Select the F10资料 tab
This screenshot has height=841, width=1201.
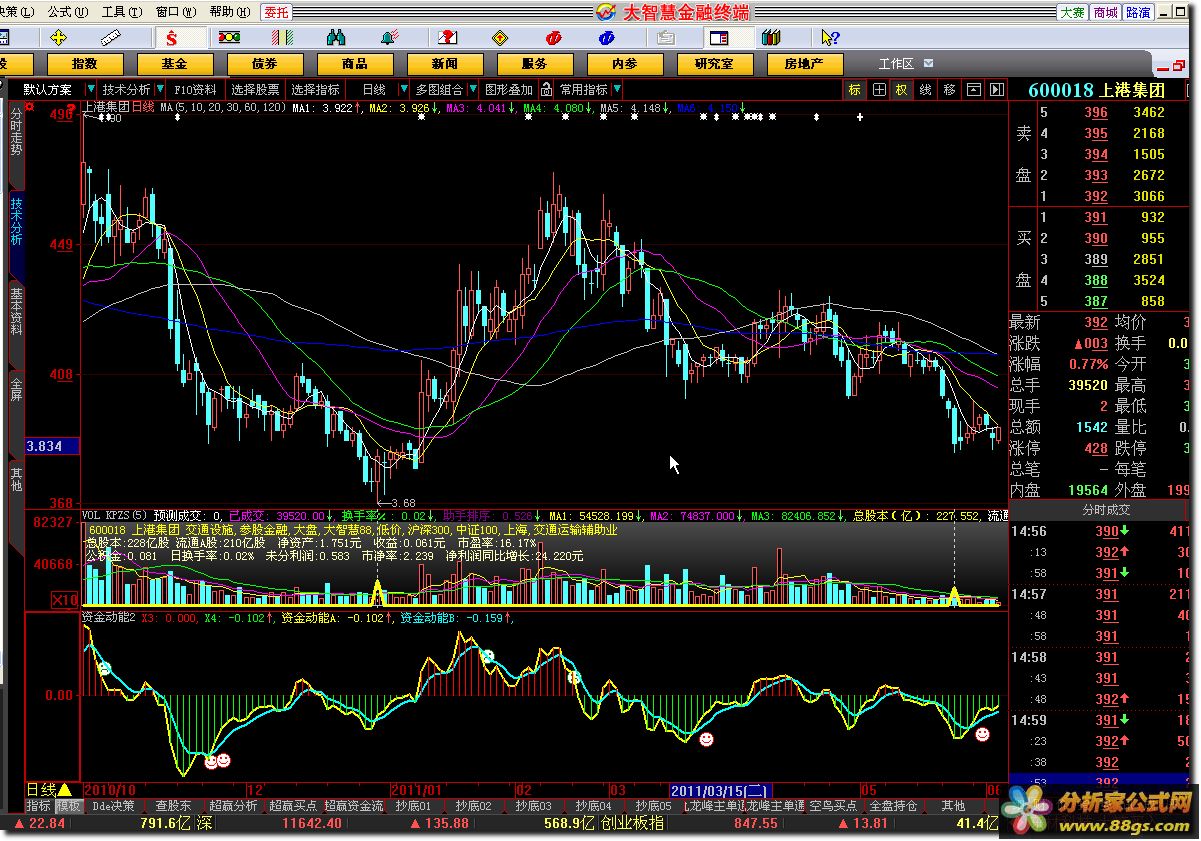[x=195, y=89]
